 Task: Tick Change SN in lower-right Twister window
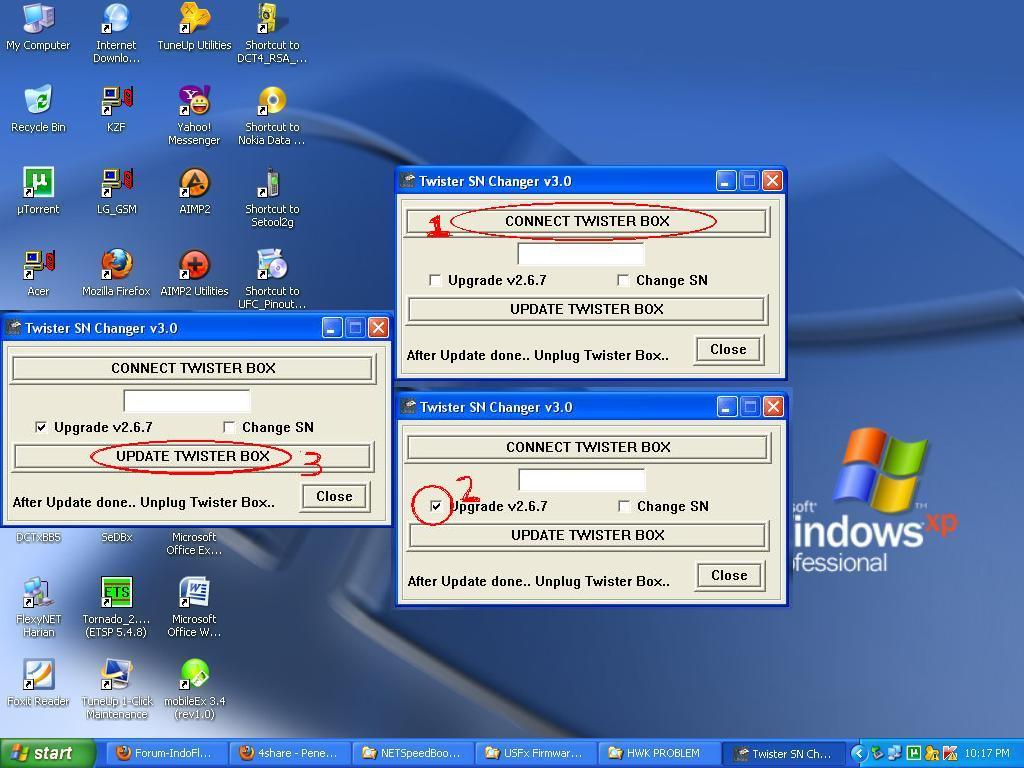pyautogui.click(x=624, y=506)
